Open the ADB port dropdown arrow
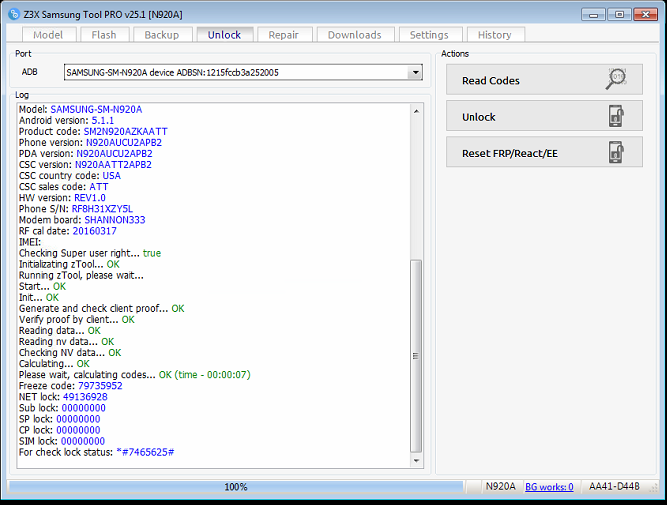Viewport: 667px width, 505px height. [415, 73]
